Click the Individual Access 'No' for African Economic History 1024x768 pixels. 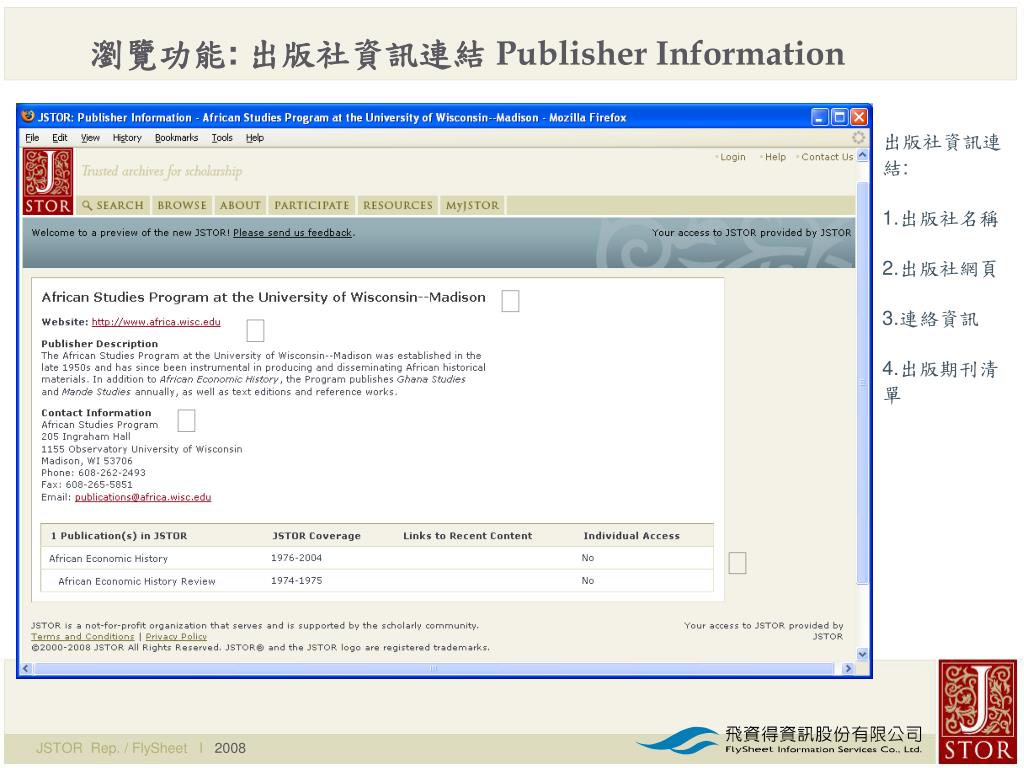coord(588,558)
